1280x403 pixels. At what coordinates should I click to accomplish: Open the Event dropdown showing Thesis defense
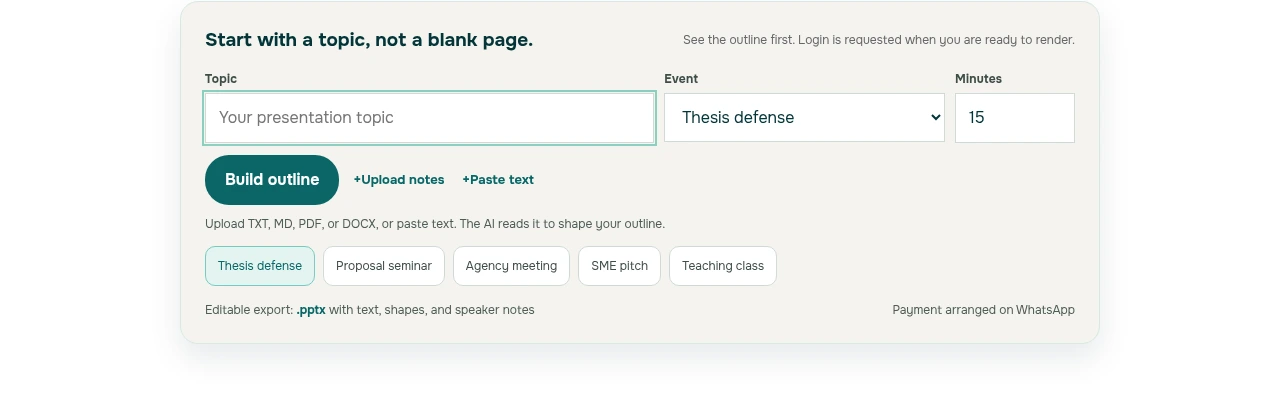tap(804, 118)
